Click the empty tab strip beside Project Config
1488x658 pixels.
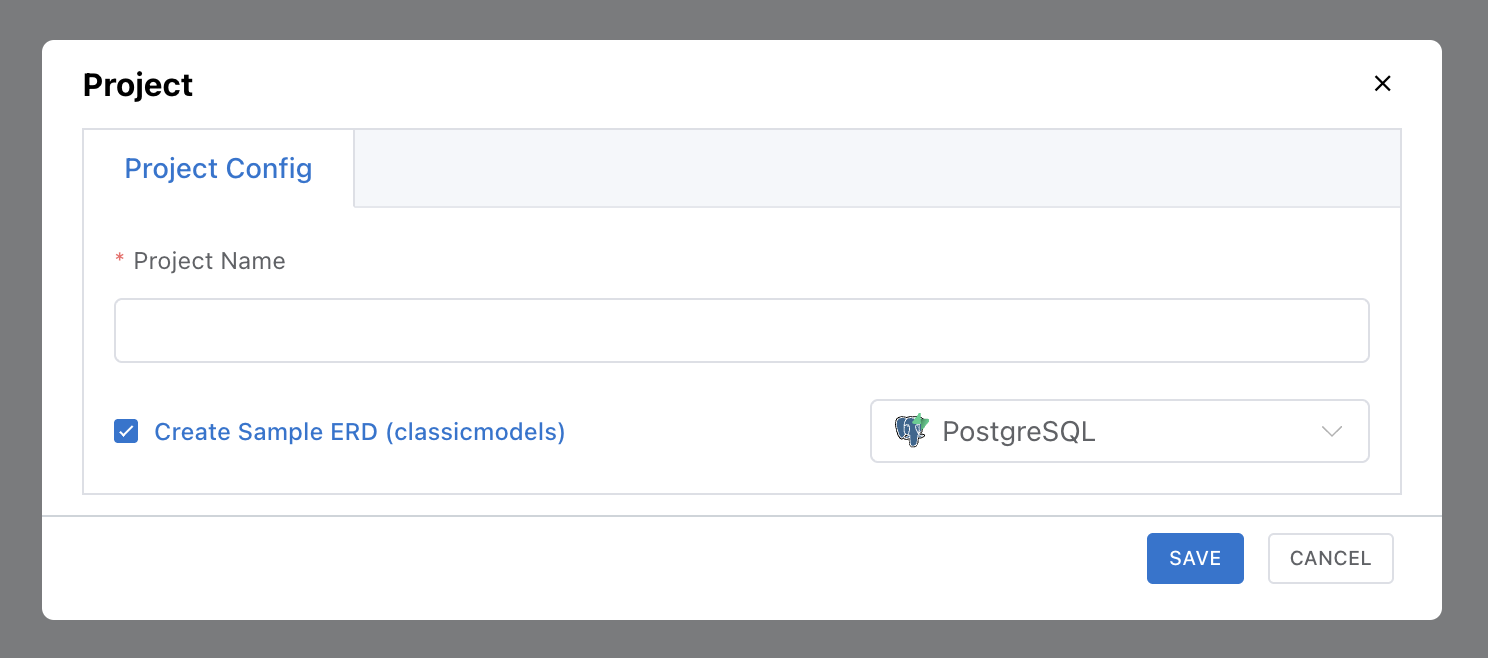coord(877,168)
